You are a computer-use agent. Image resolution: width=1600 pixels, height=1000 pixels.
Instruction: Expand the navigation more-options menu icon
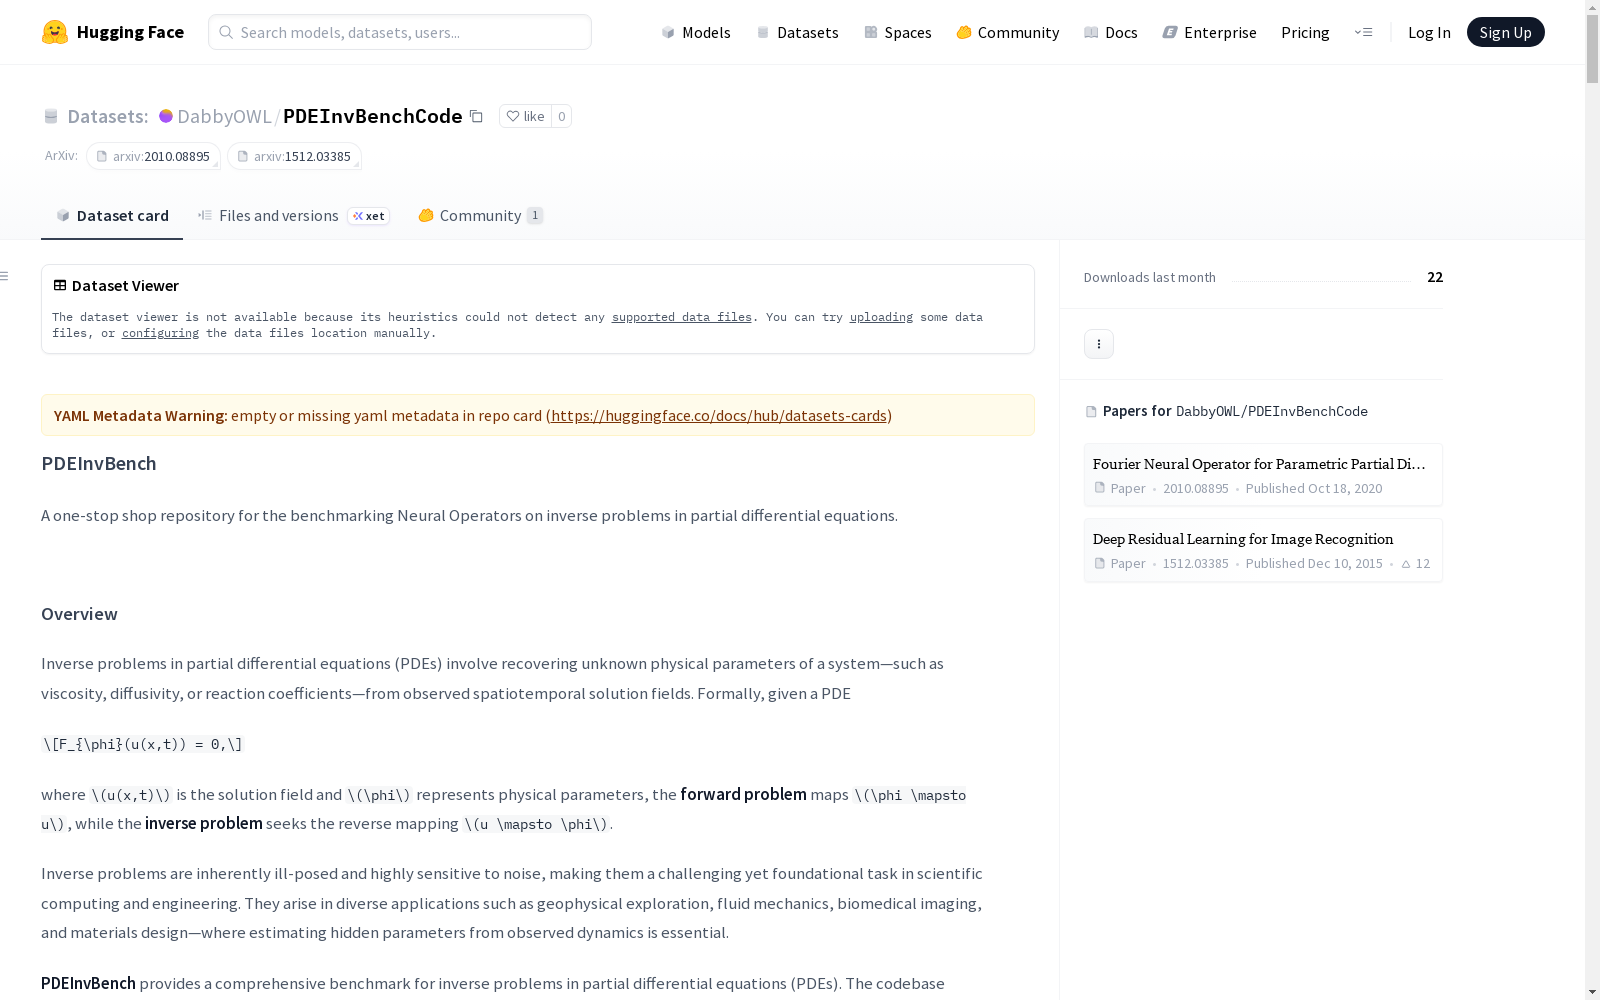click(x=1363, y=32)
